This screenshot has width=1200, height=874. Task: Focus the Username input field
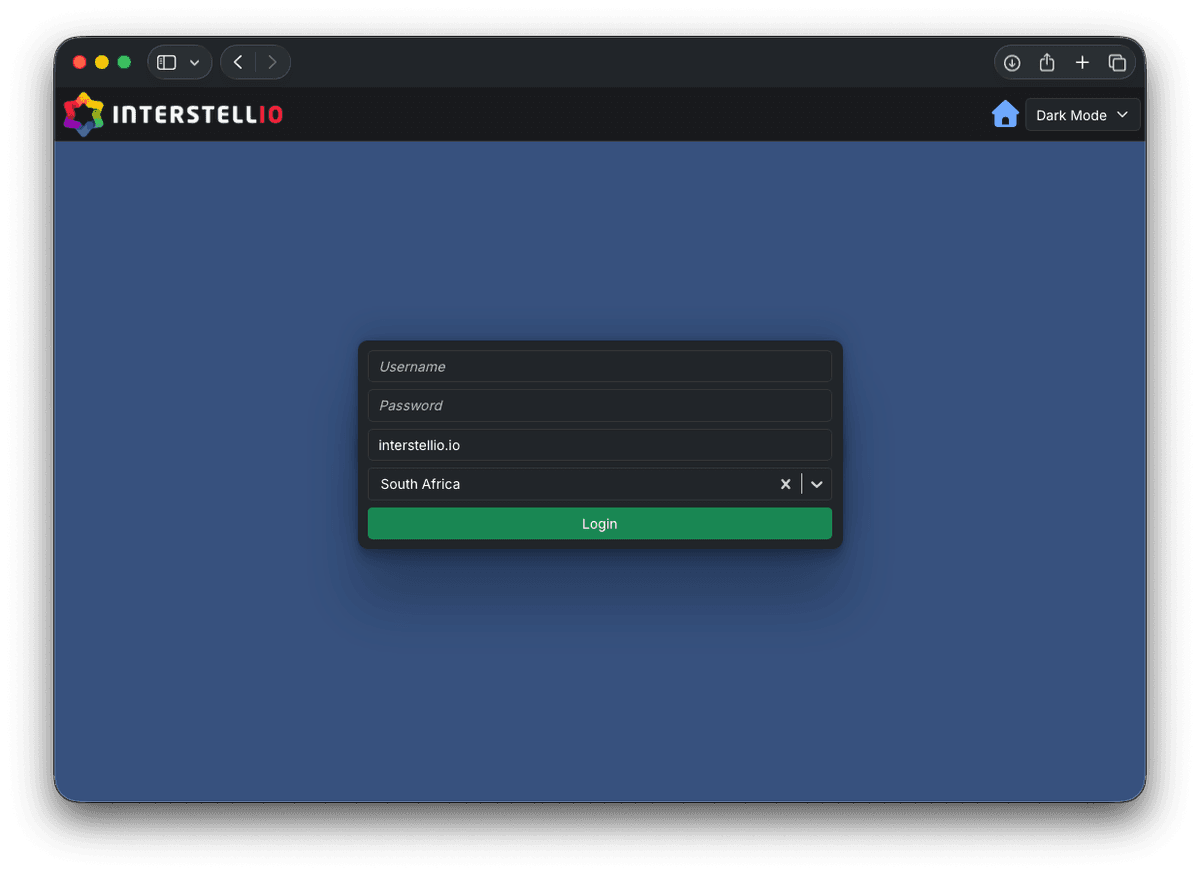point(599,366)
